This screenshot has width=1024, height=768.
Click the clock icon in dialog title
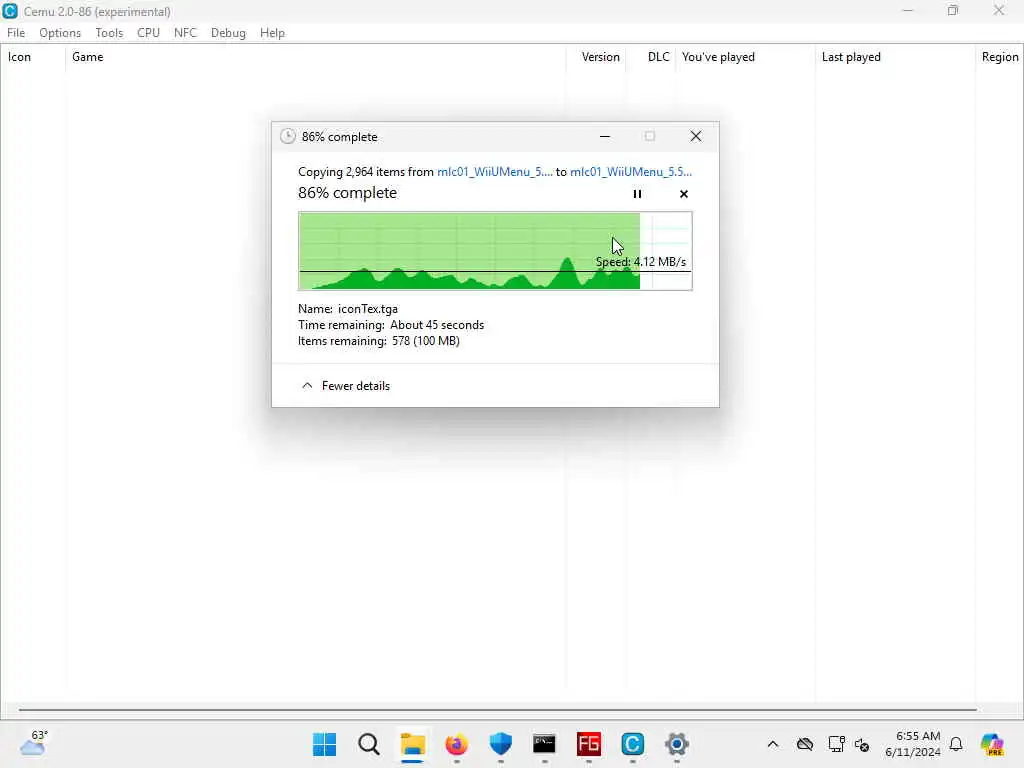(x=287, y=136)
